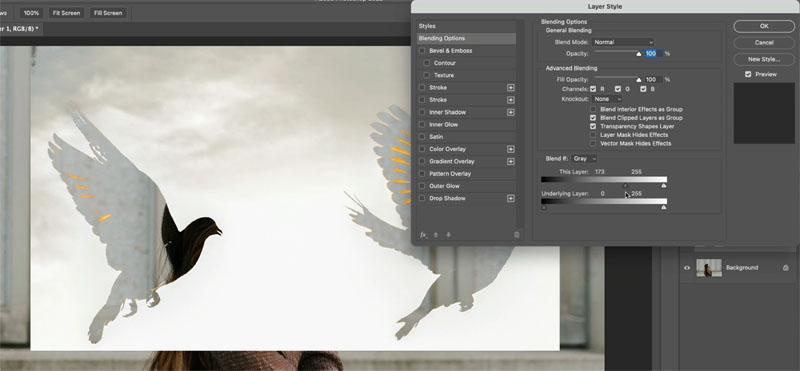Select the Gradient Overlay style row

point(466,161)
